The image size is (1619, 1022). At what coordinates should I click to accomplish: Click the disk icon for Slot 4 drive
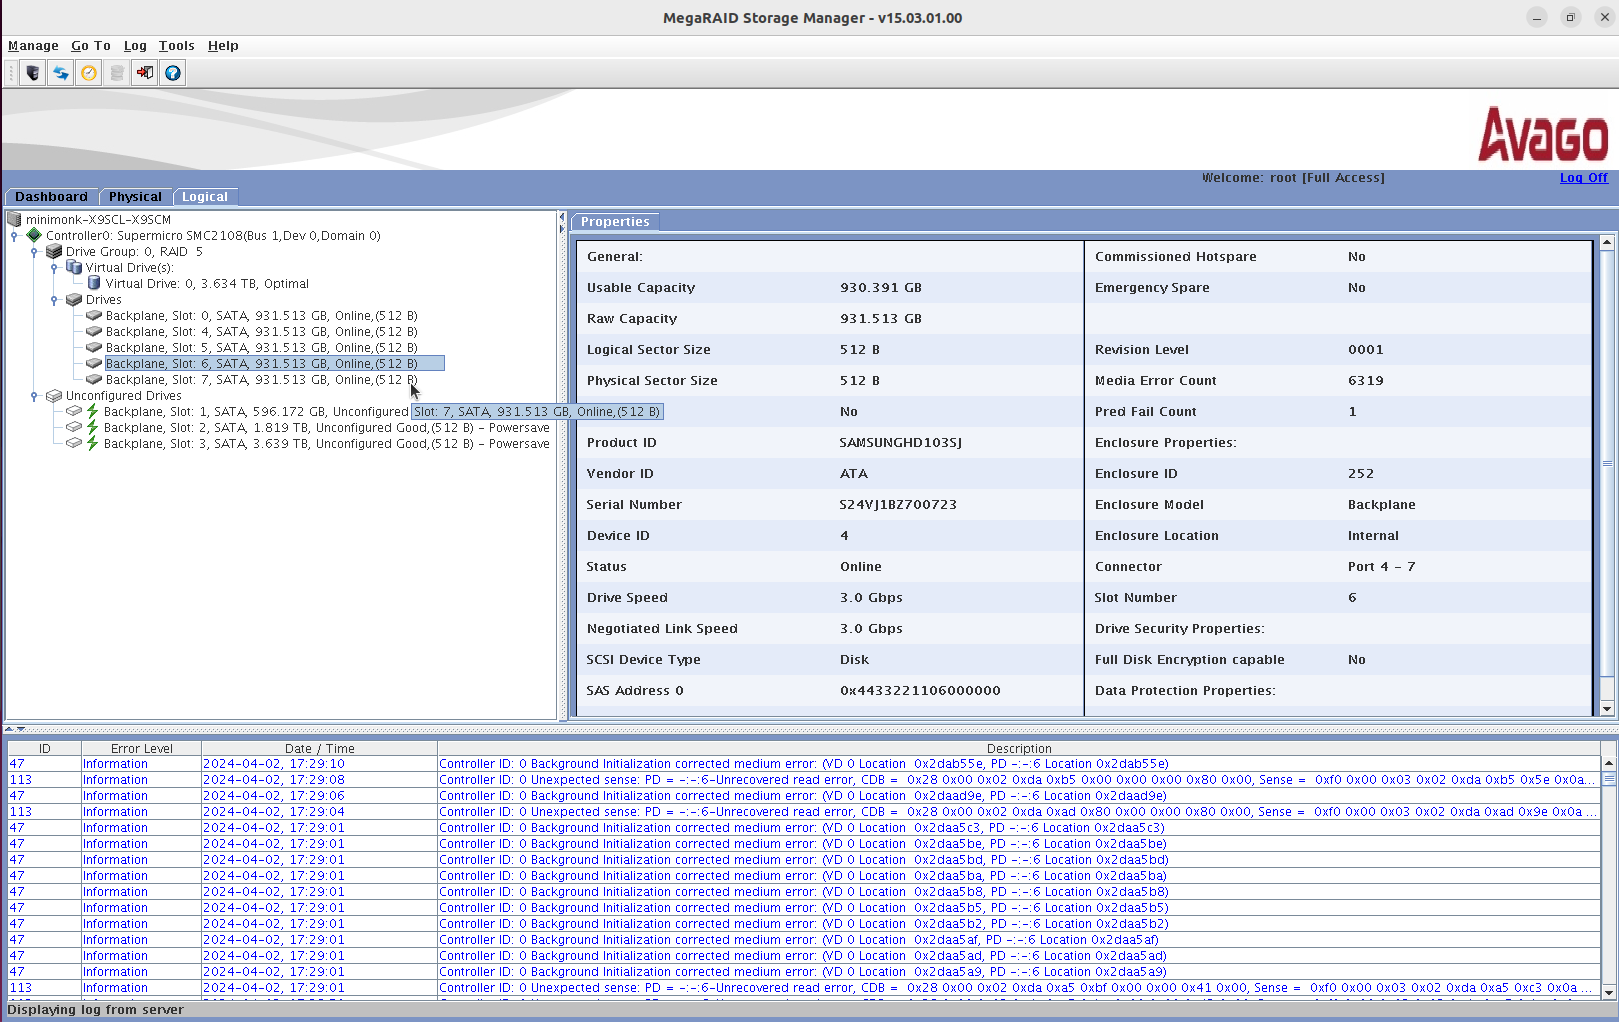click(94, 331)
